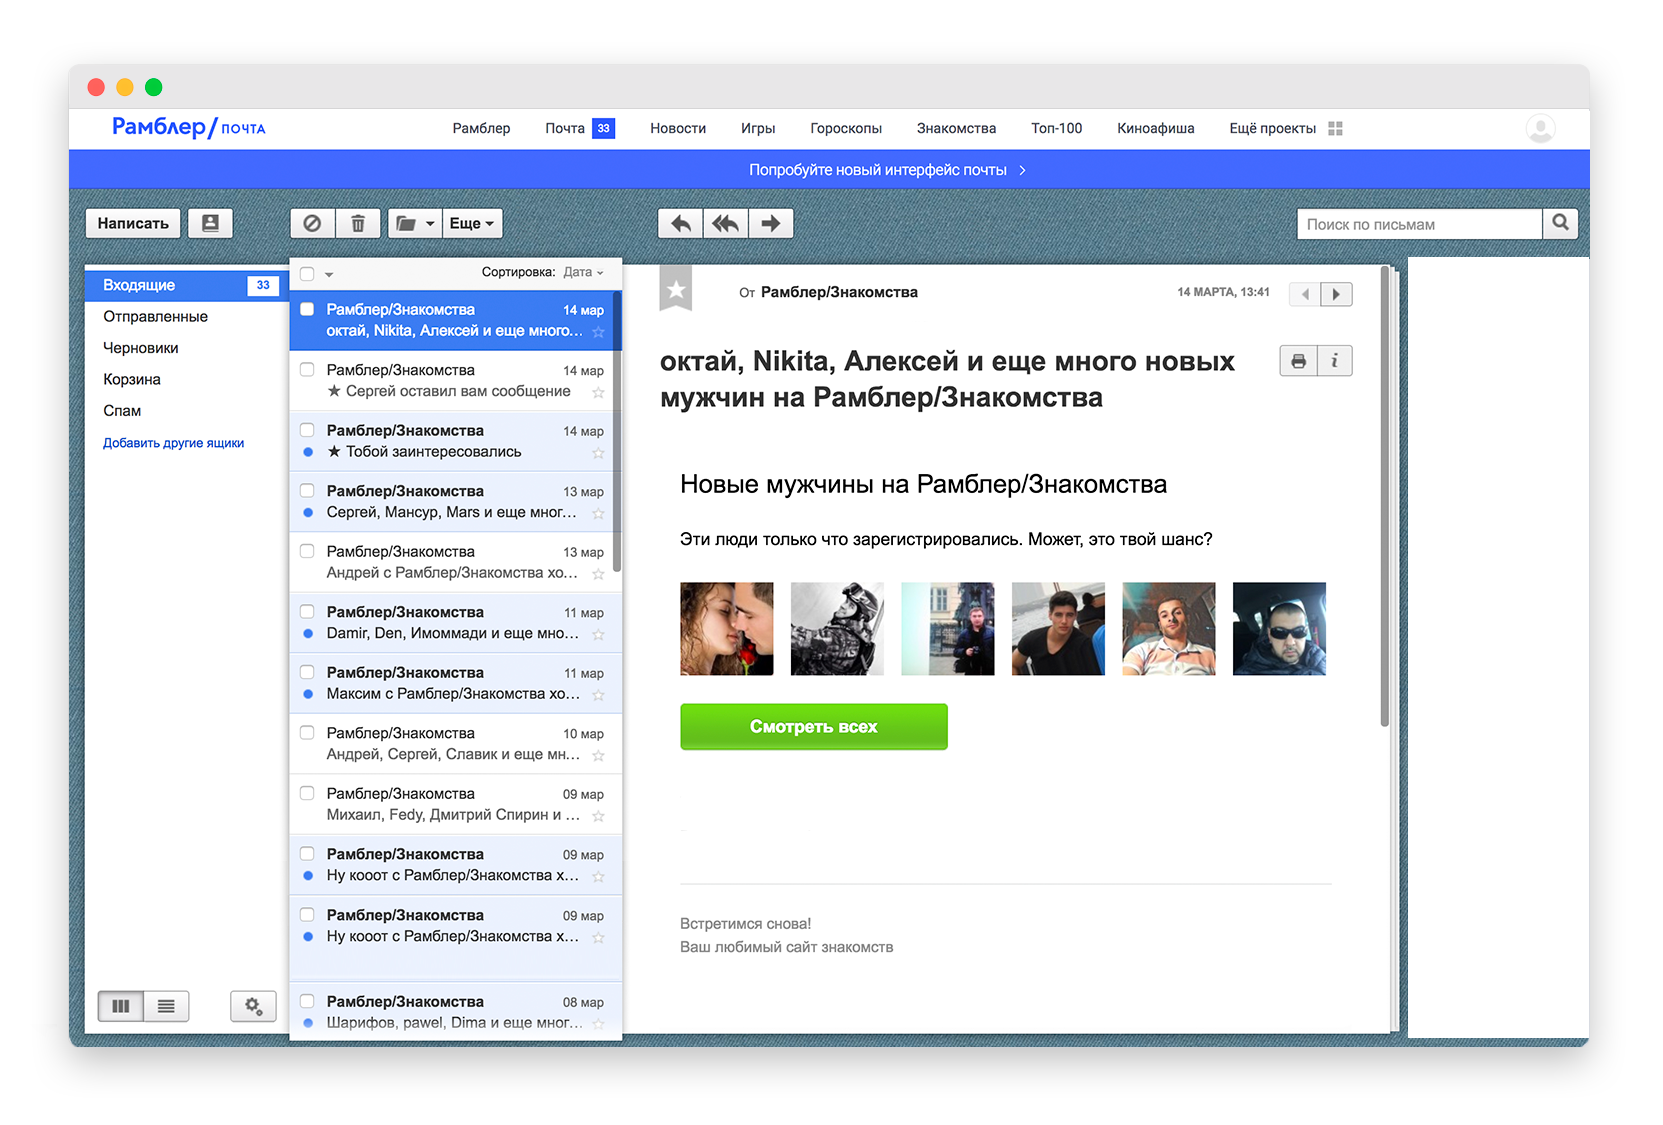Open the Черновики folder
1663x1125 pixels.
tap(141, 348)
